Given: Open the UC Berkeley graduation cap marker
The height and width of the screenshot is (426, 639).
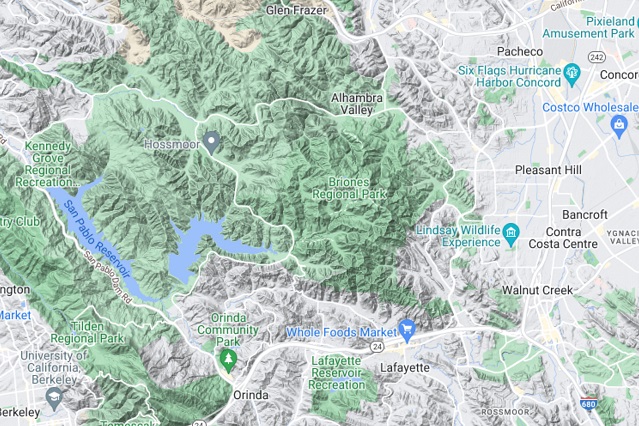Looking at the screenshot, I should coord(55,399).
